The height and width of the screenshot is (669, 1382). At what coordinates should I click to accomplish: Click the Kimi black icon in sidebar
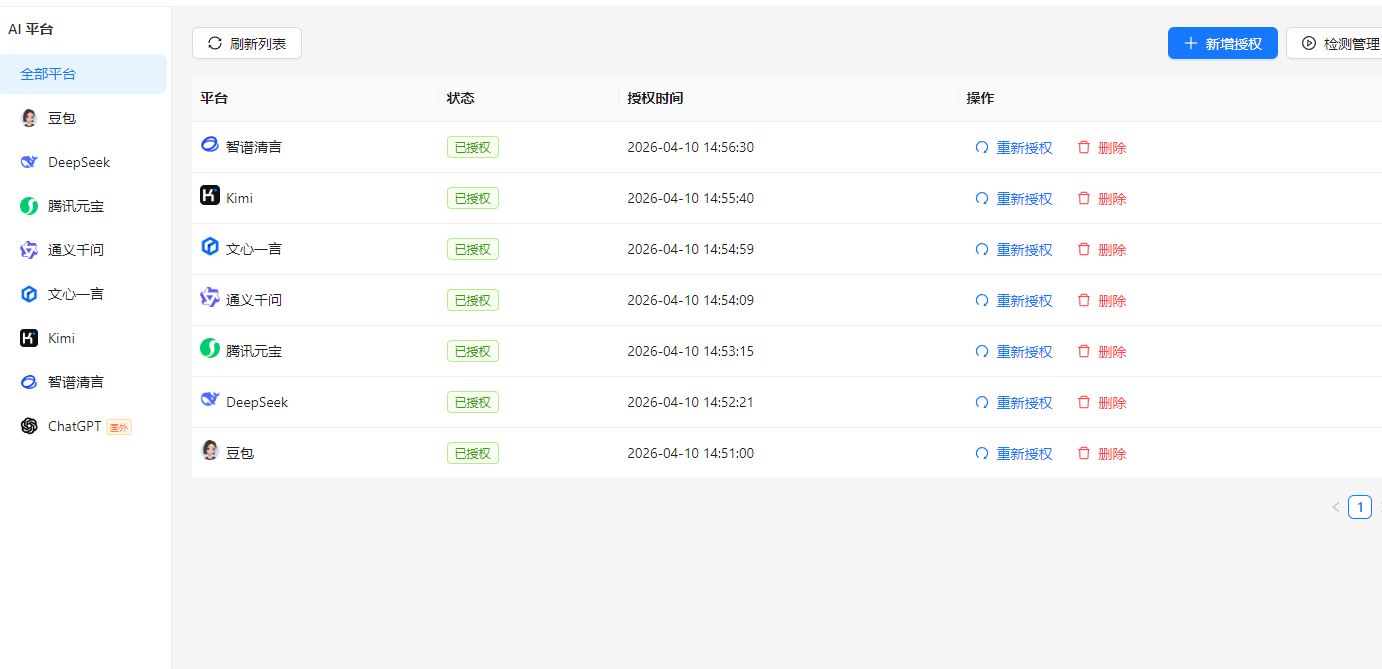click(29, 338)
